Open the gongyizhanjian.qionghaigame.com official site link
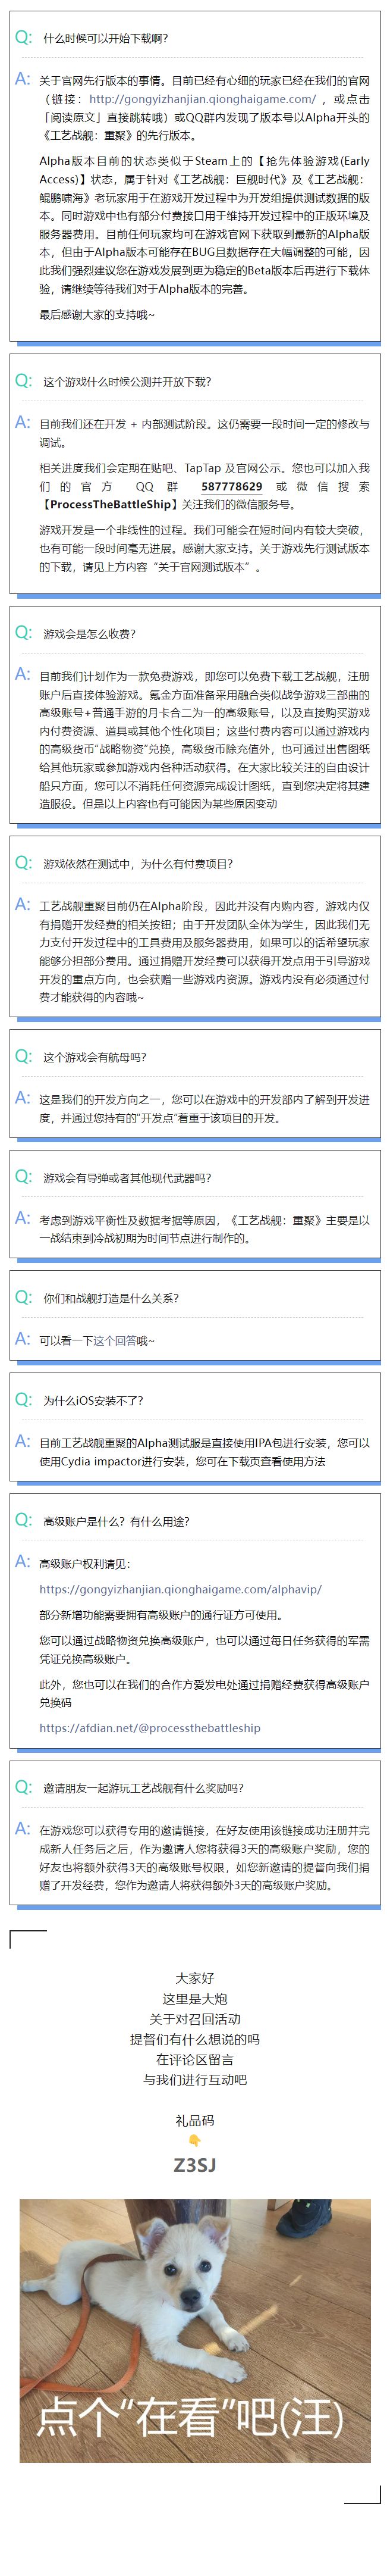This screenshot has width=387, height=2576. click(x=202, y=99)
